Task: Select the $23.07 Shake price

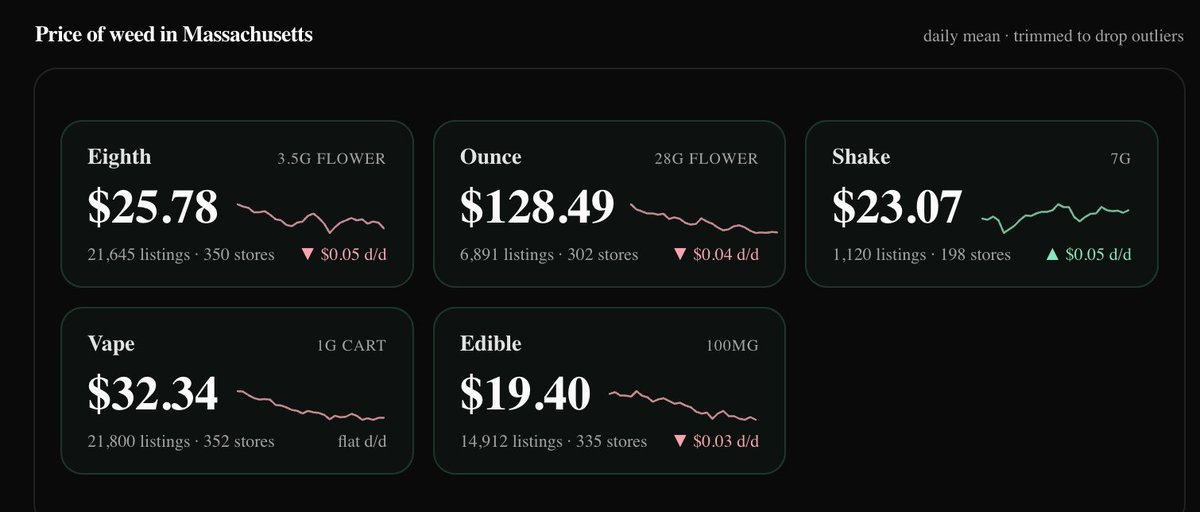Action: (x=897, y=208)
